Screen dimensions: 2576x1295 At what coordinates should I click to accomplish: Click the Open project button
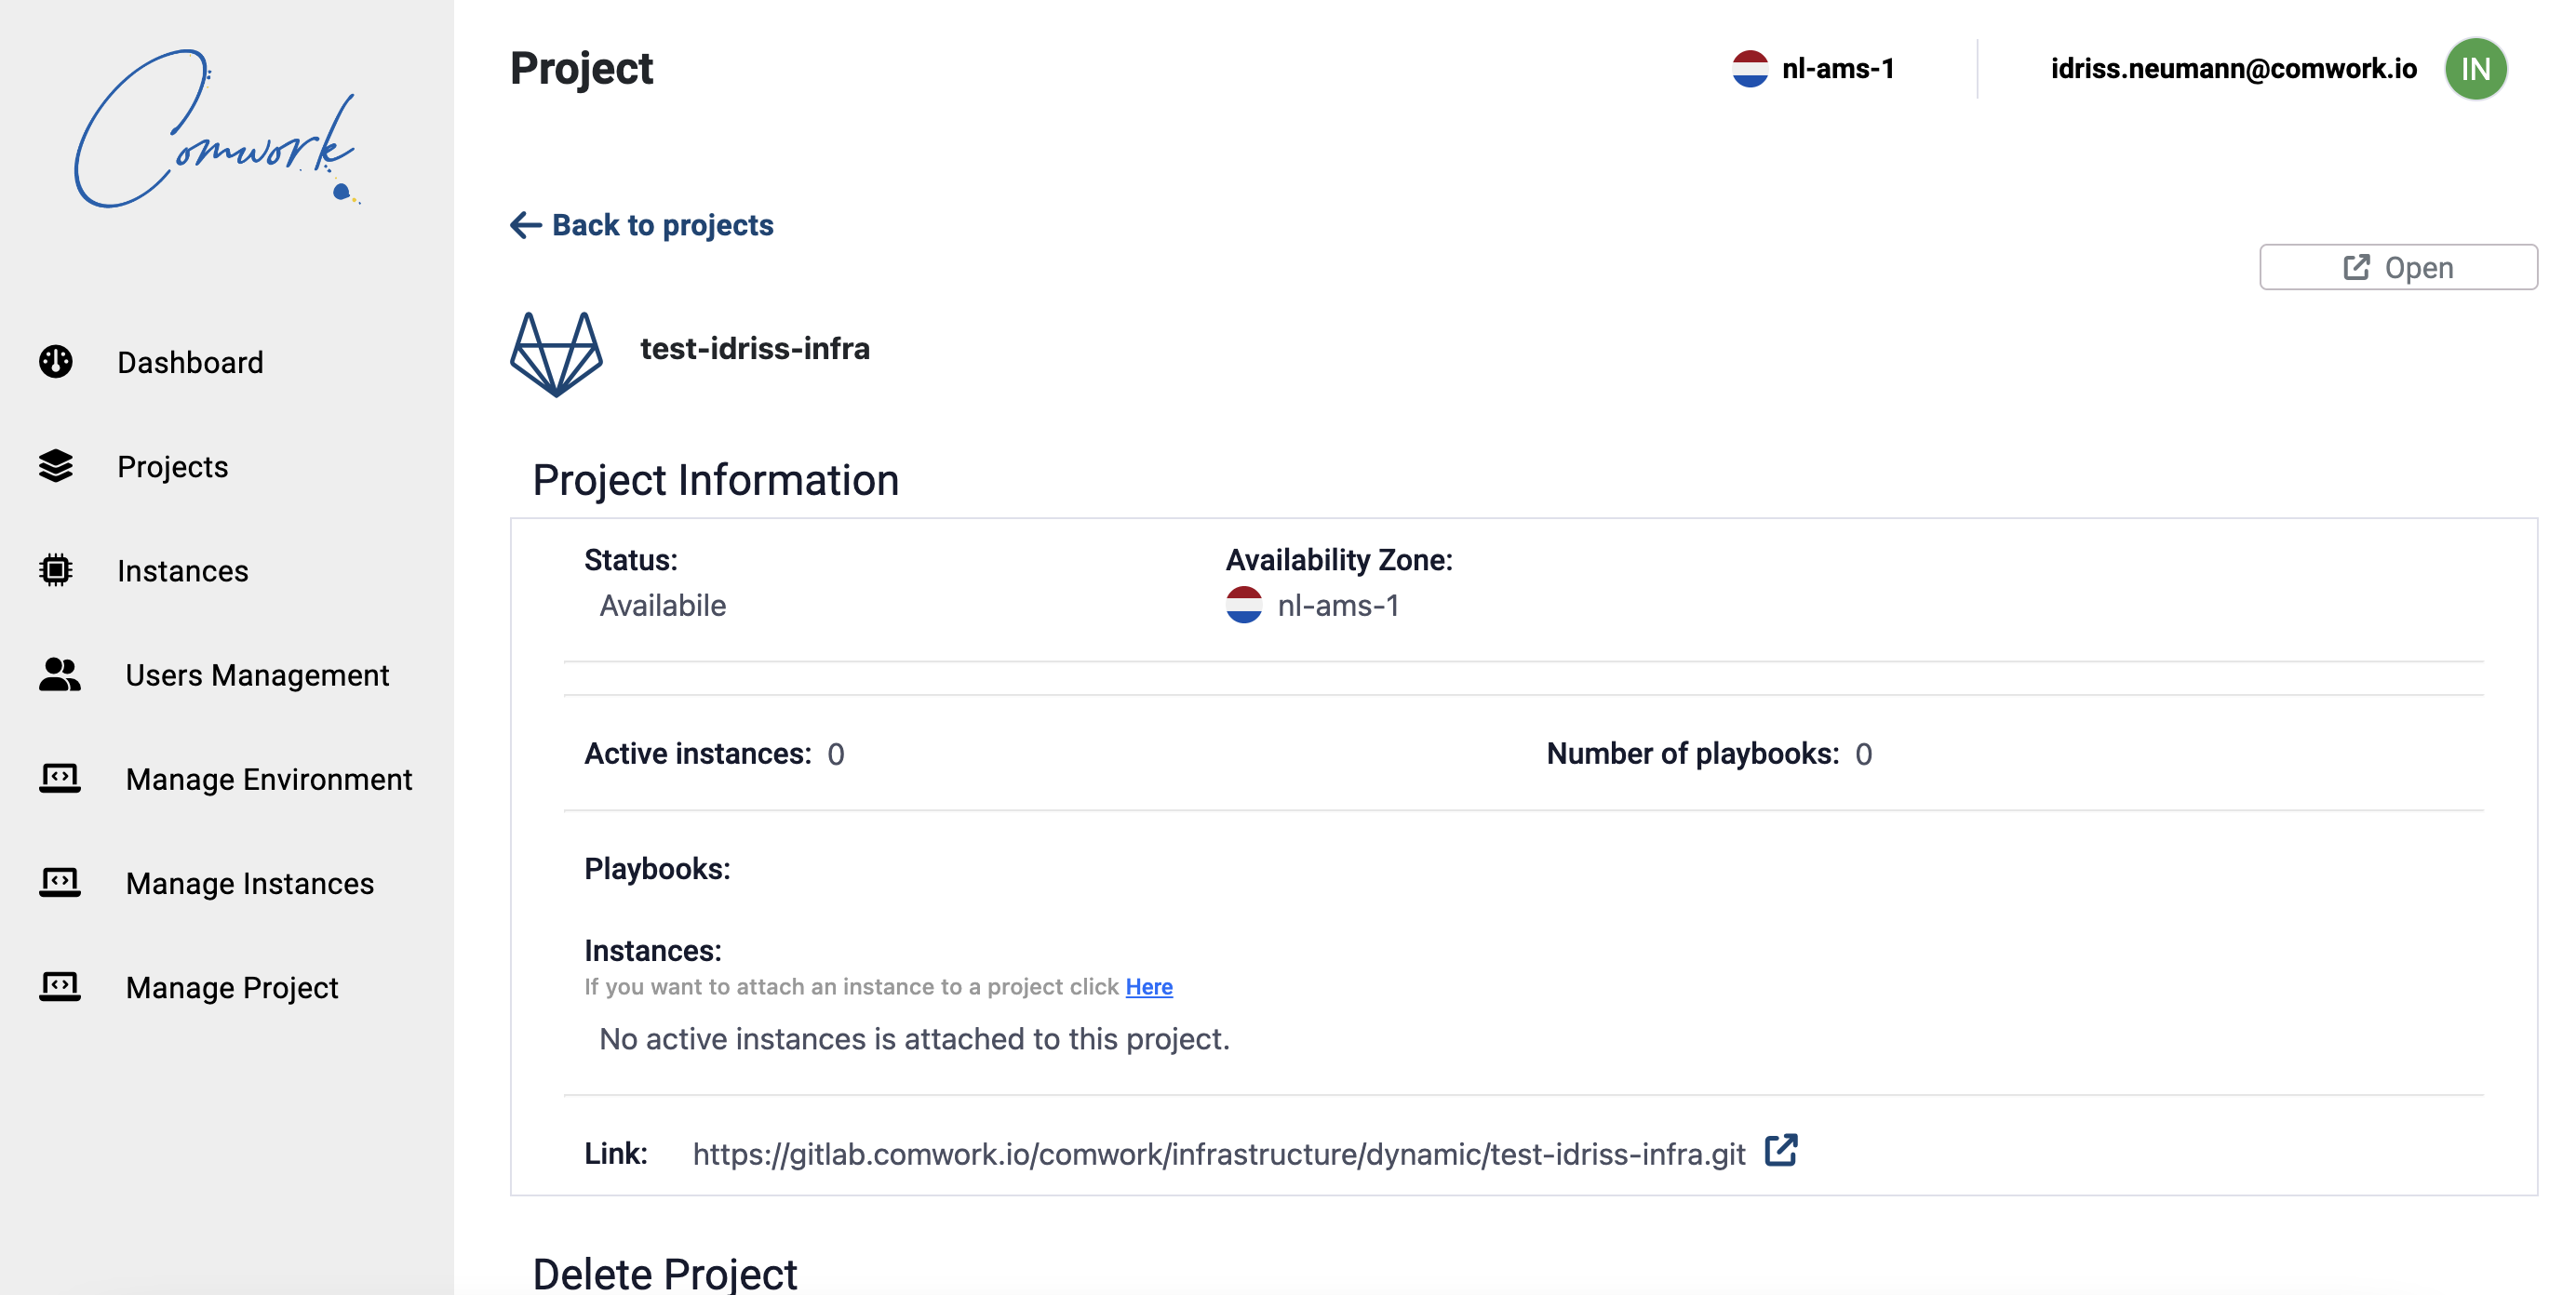[x=2398, y=267]
